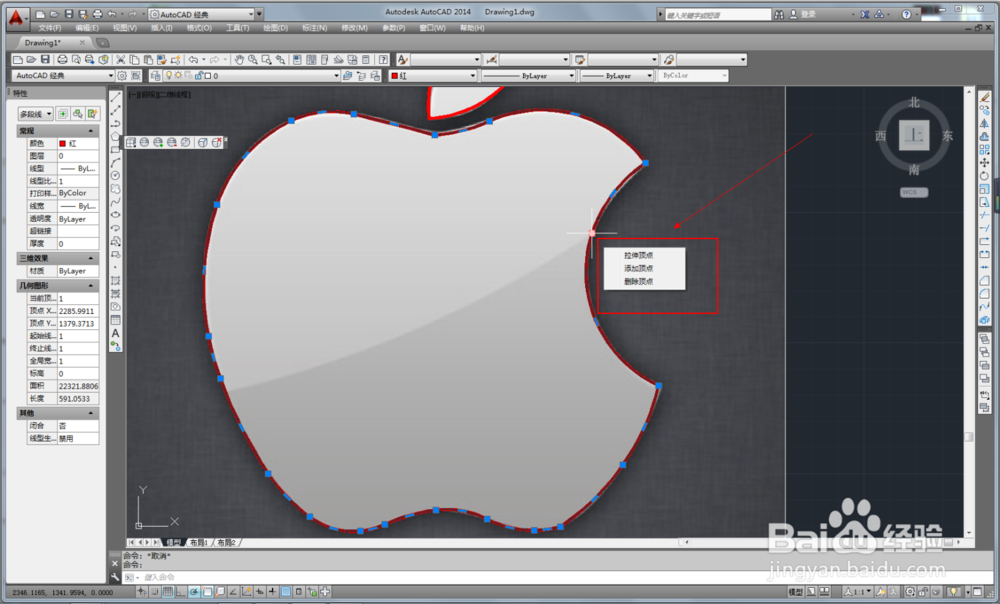This screenshot has width=1000, height=604.
Task: Click the 上 face of the ViewCube
Action: [x=914, y=135]
